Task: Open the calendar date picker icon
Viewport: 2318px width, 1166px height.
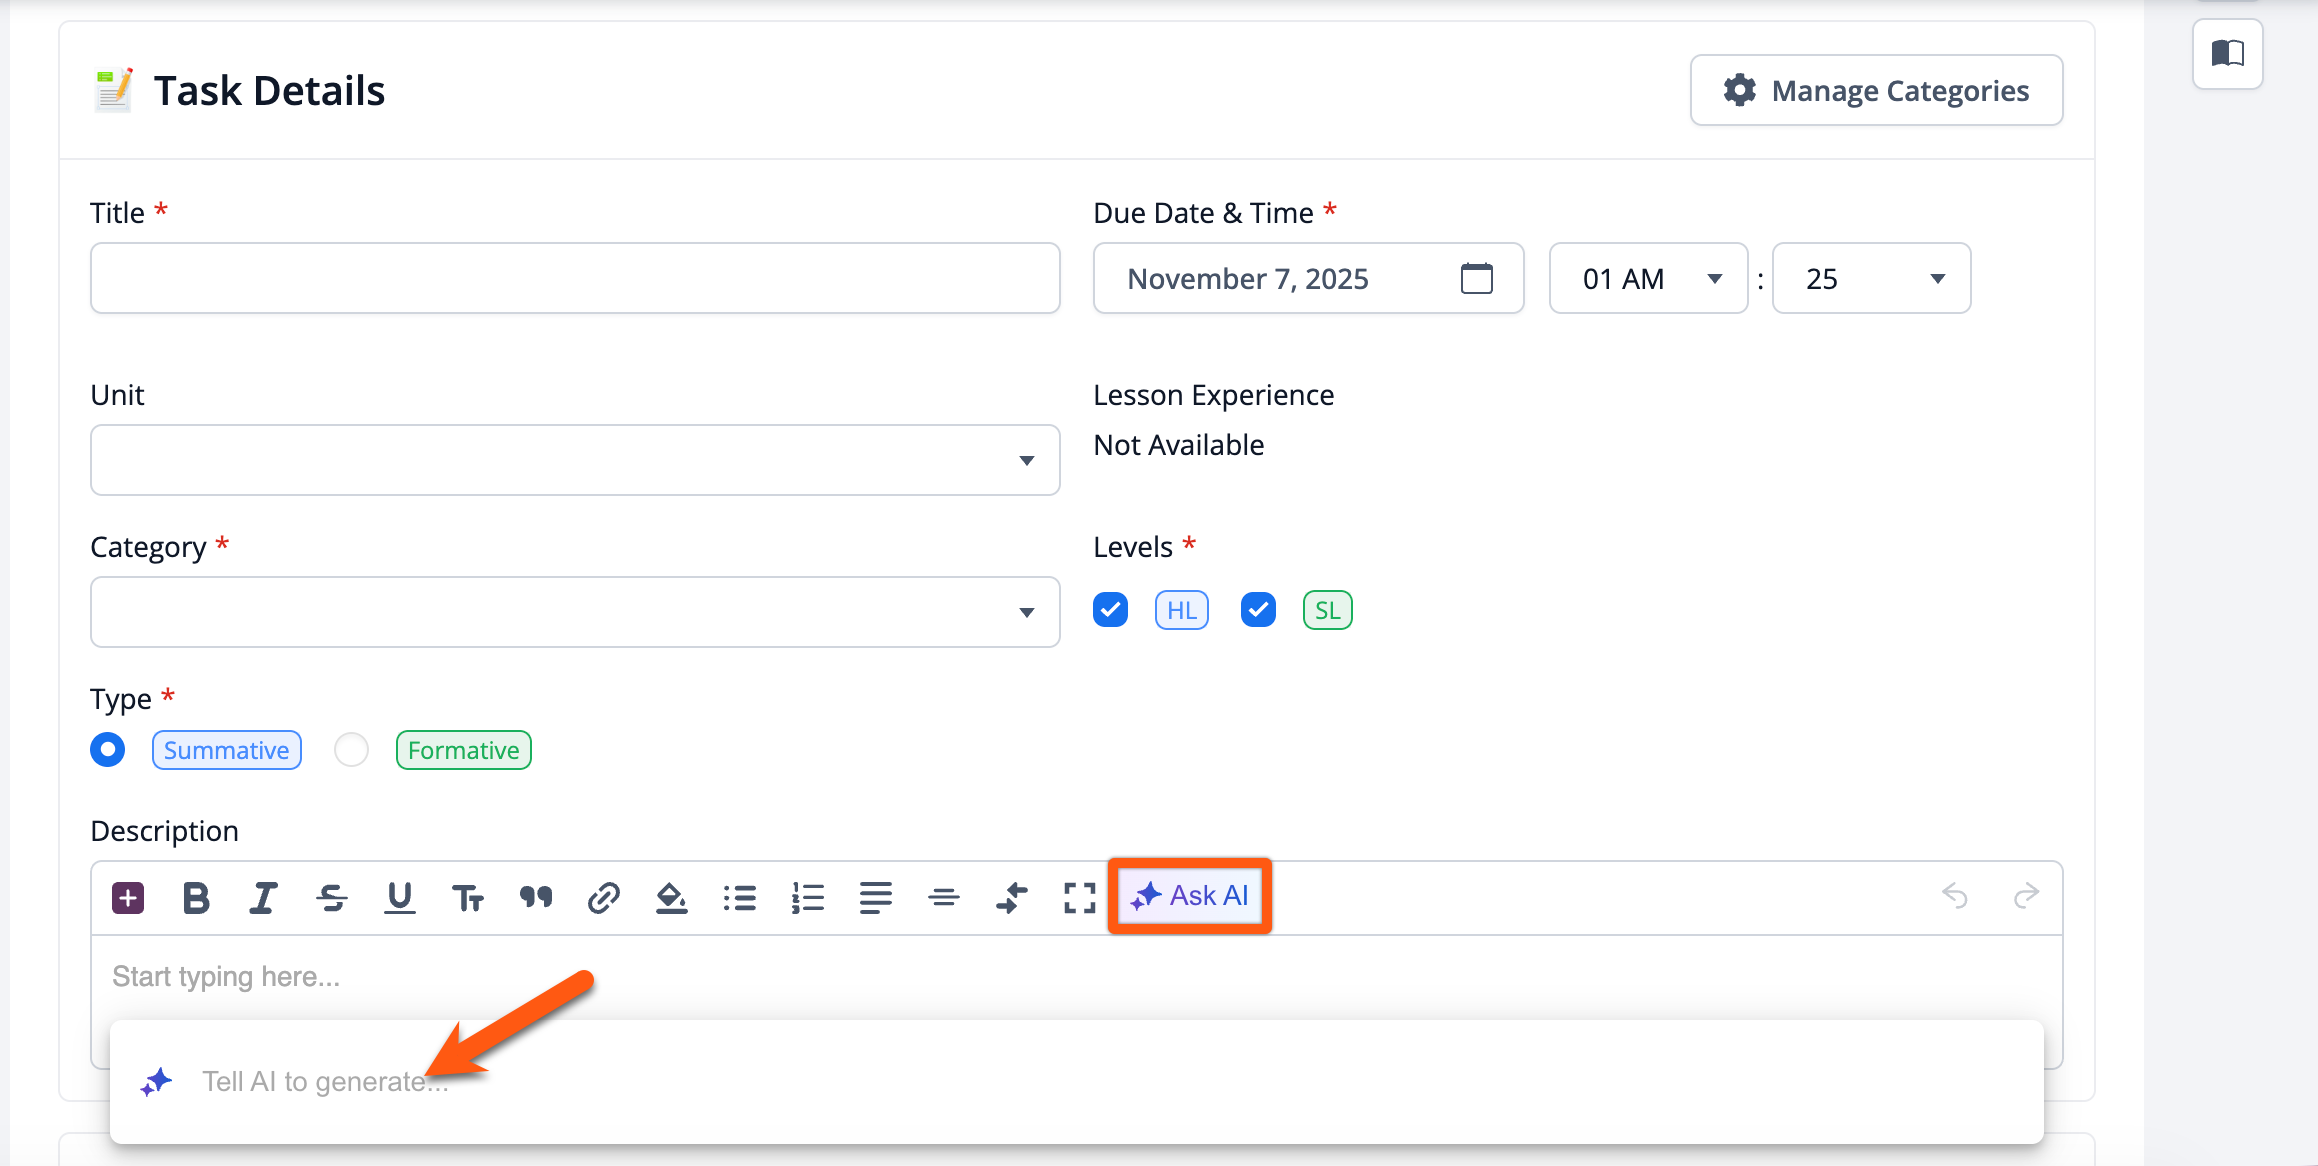Action: coord(1476,279)
